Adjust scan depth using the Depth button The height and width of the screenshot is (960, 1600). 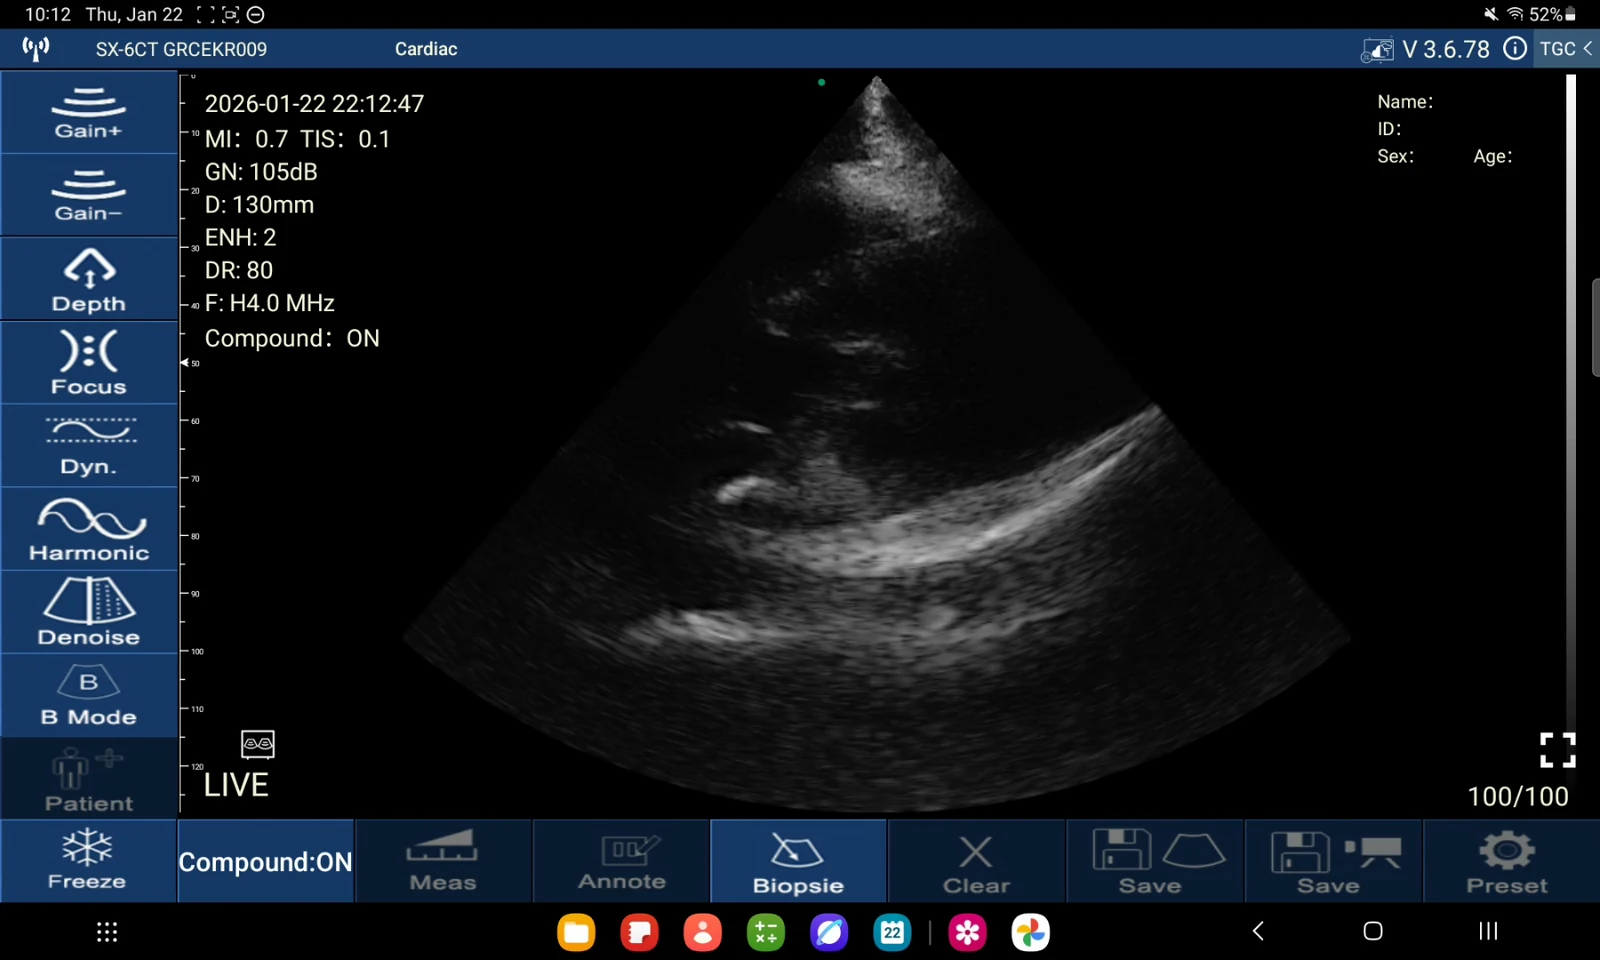pos(89,279)
